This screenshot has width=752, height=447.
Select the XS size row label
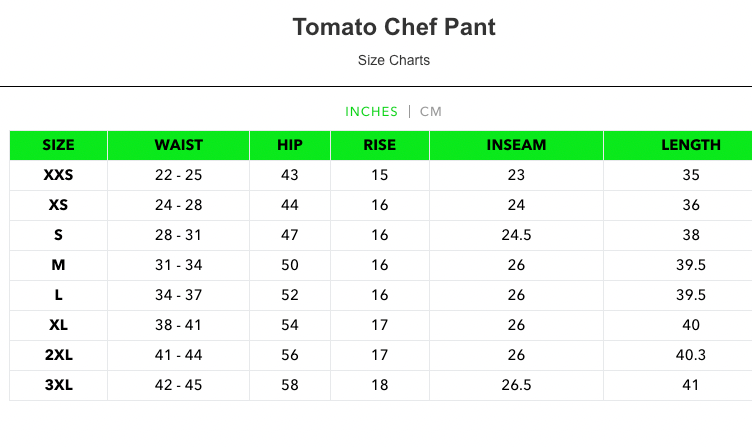click(x=58, y=205)
